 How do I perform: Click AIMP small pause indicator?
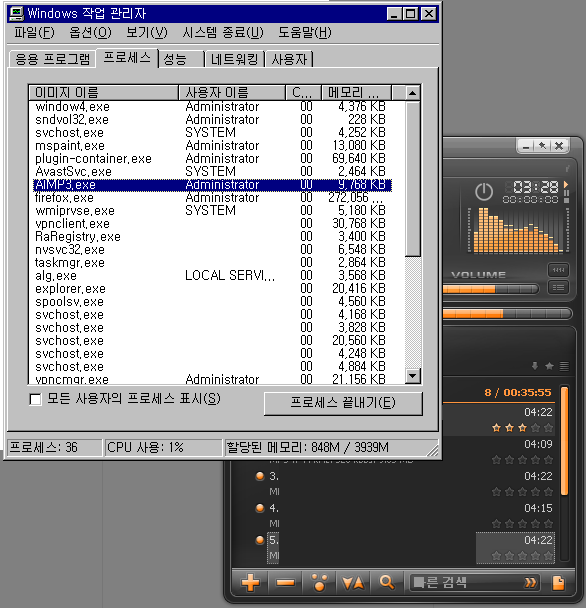click(x=566, y=193)
